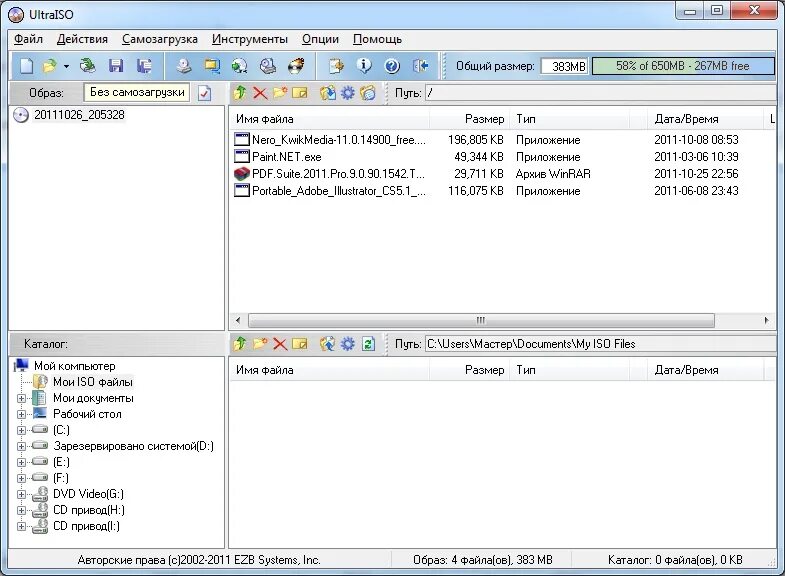The height and width of the screenshot is (576, 785).
Task: Open the Инструменты menu
Action: [x=249, y=39]
